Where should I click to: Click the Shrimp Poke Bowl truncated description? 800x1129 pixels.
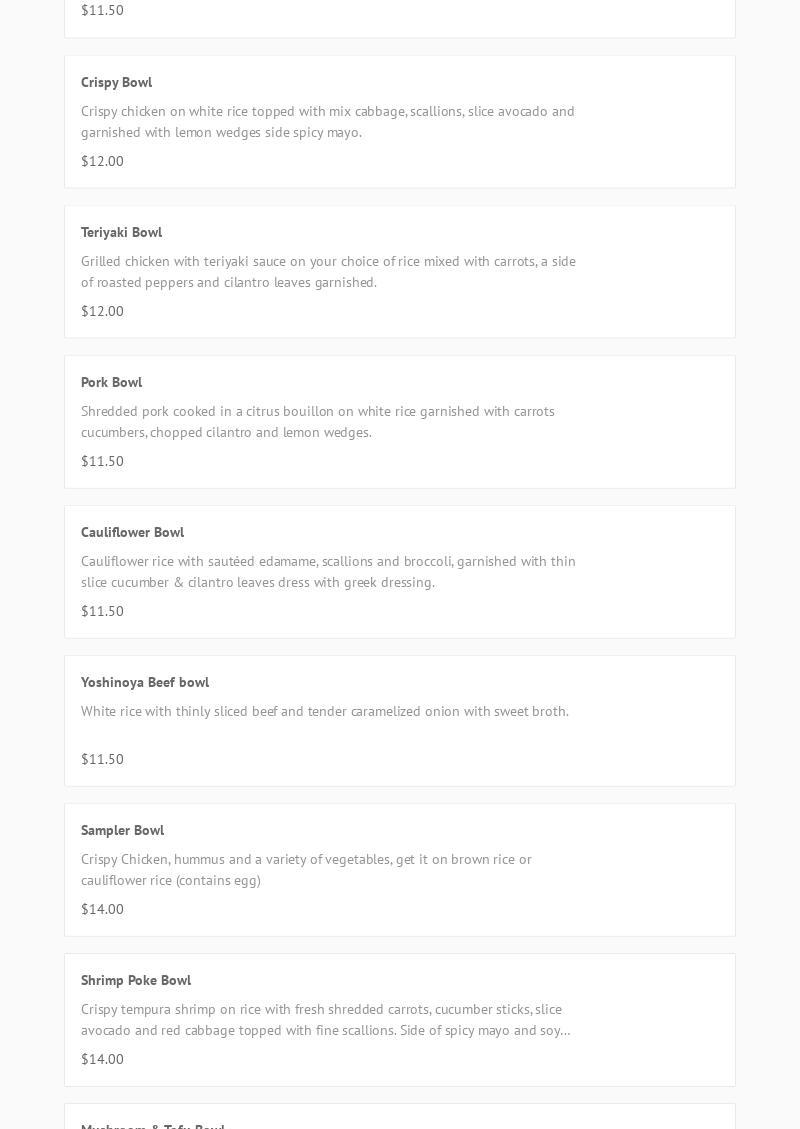tap(326, 1019)
